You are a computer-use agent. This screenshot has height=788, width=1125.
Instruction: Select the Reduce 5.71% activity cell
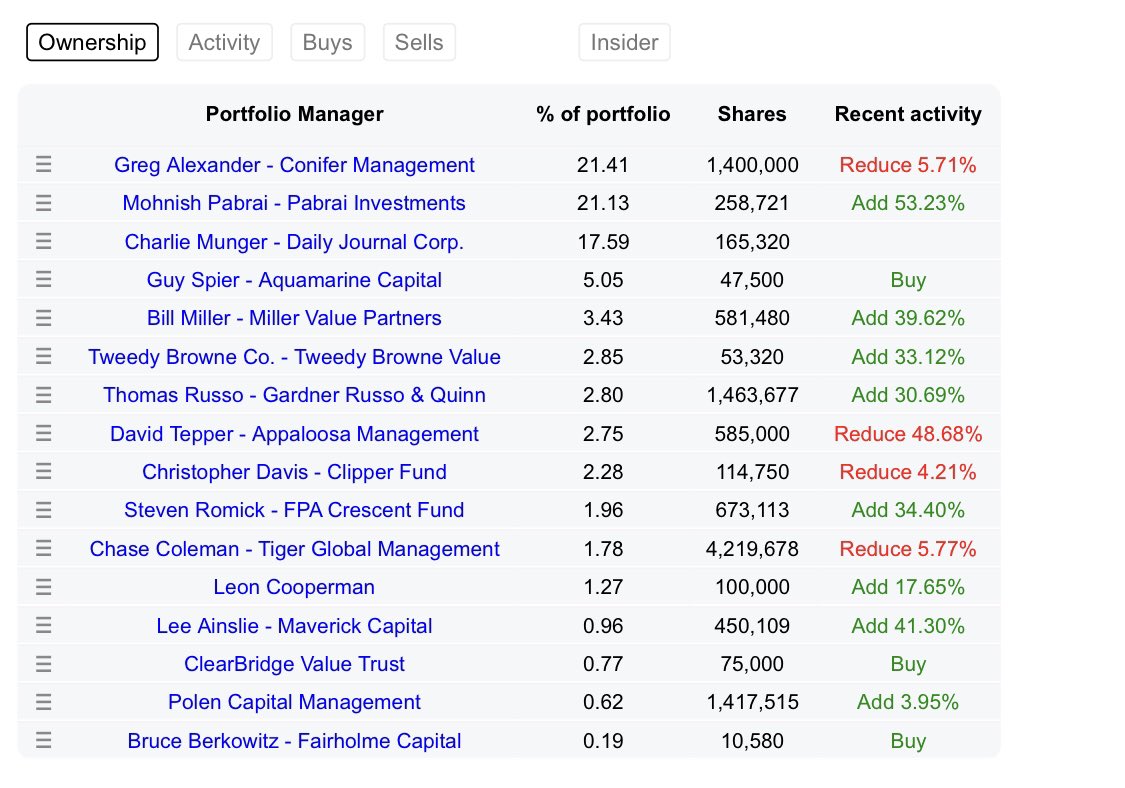(908, 165)
